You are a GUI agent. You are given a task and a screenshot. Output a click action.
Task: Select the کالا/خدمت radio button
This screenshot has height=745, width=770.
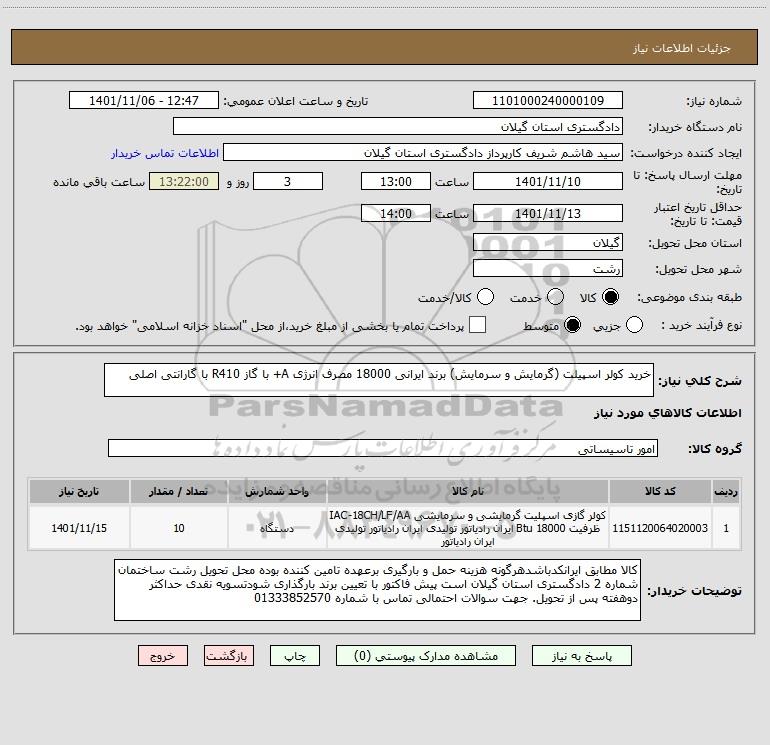[x=486, y=297]
